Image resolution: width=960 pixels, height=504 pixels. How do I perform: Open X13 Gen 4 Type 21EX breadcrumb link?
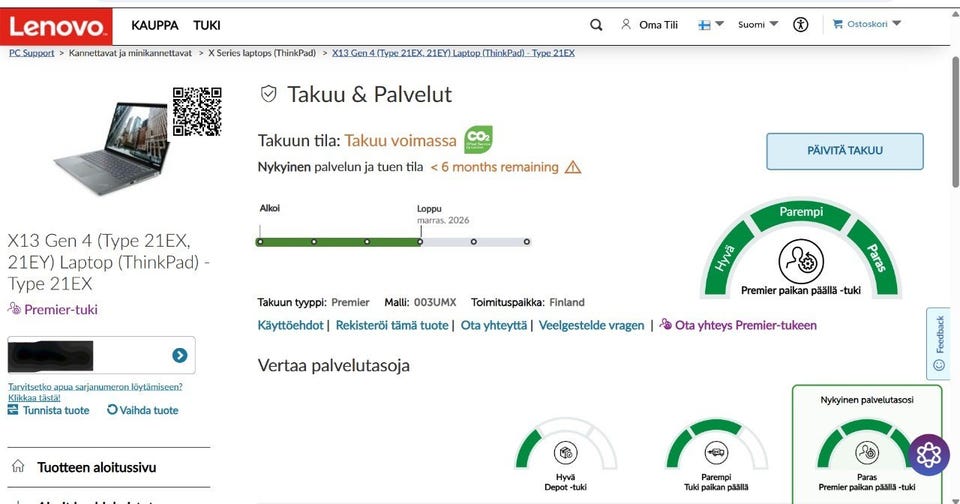click(x=453, y=53)
